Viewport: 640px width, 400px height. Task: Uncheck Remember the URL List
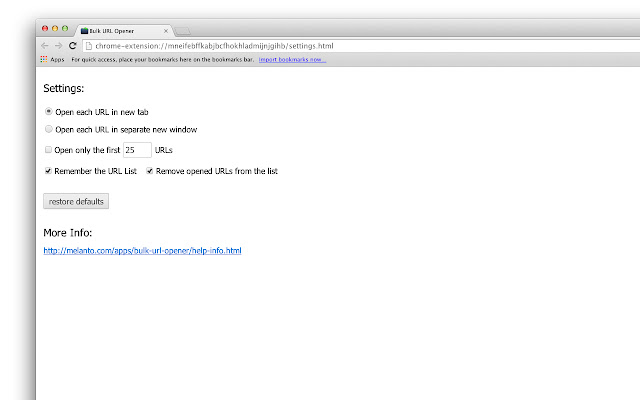click(48, 171)
